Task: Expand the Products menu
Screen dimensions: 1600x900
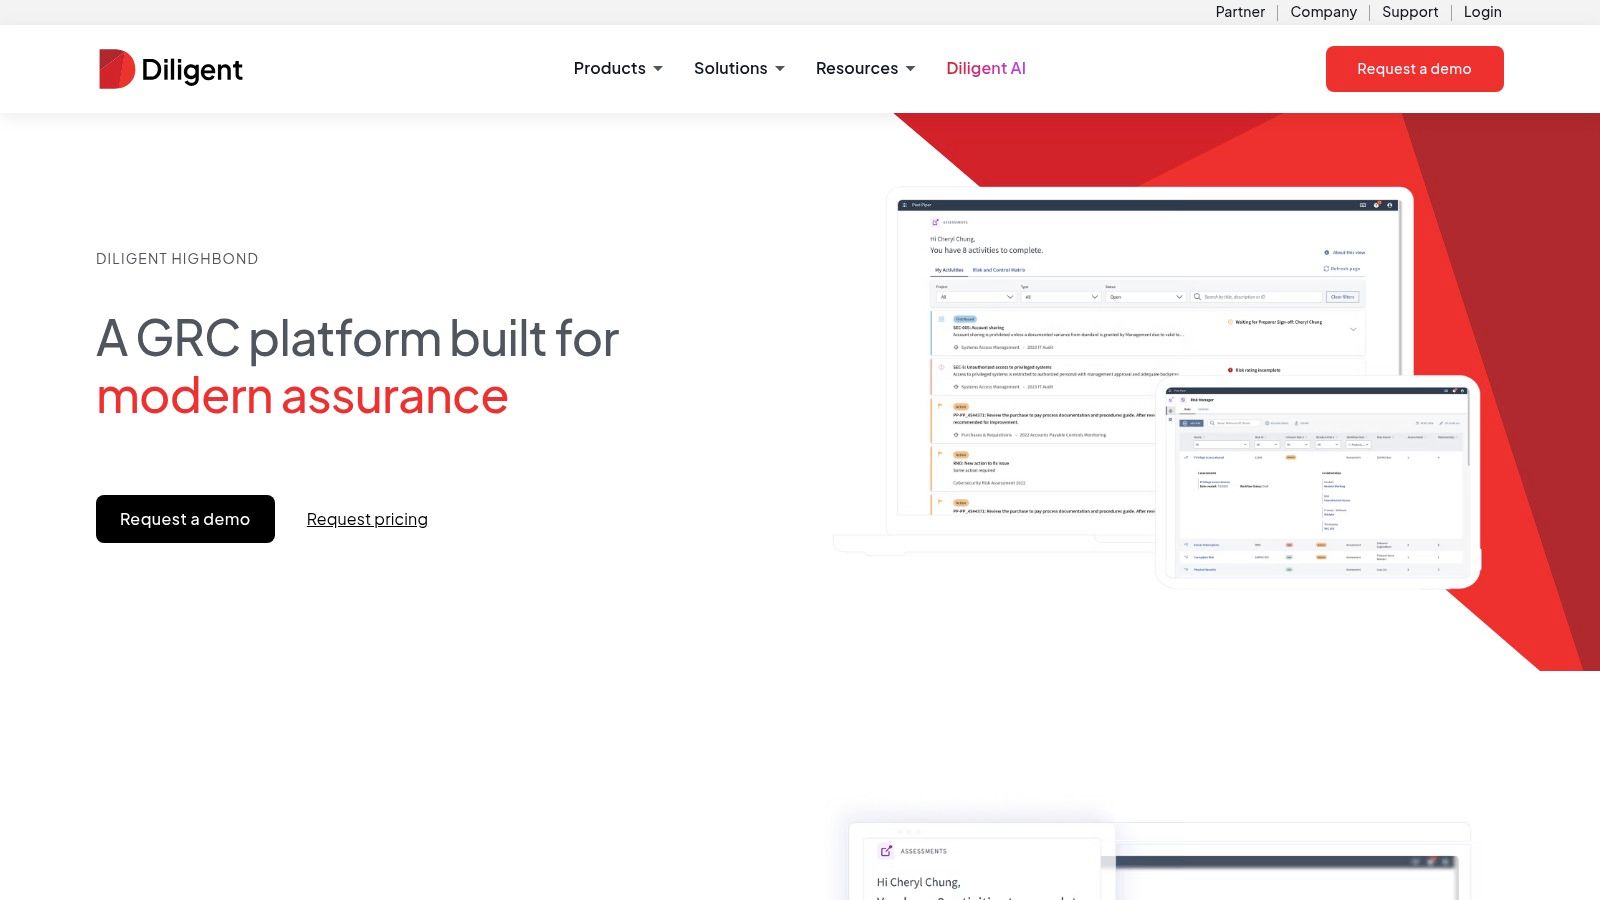Action: [618, 68]
